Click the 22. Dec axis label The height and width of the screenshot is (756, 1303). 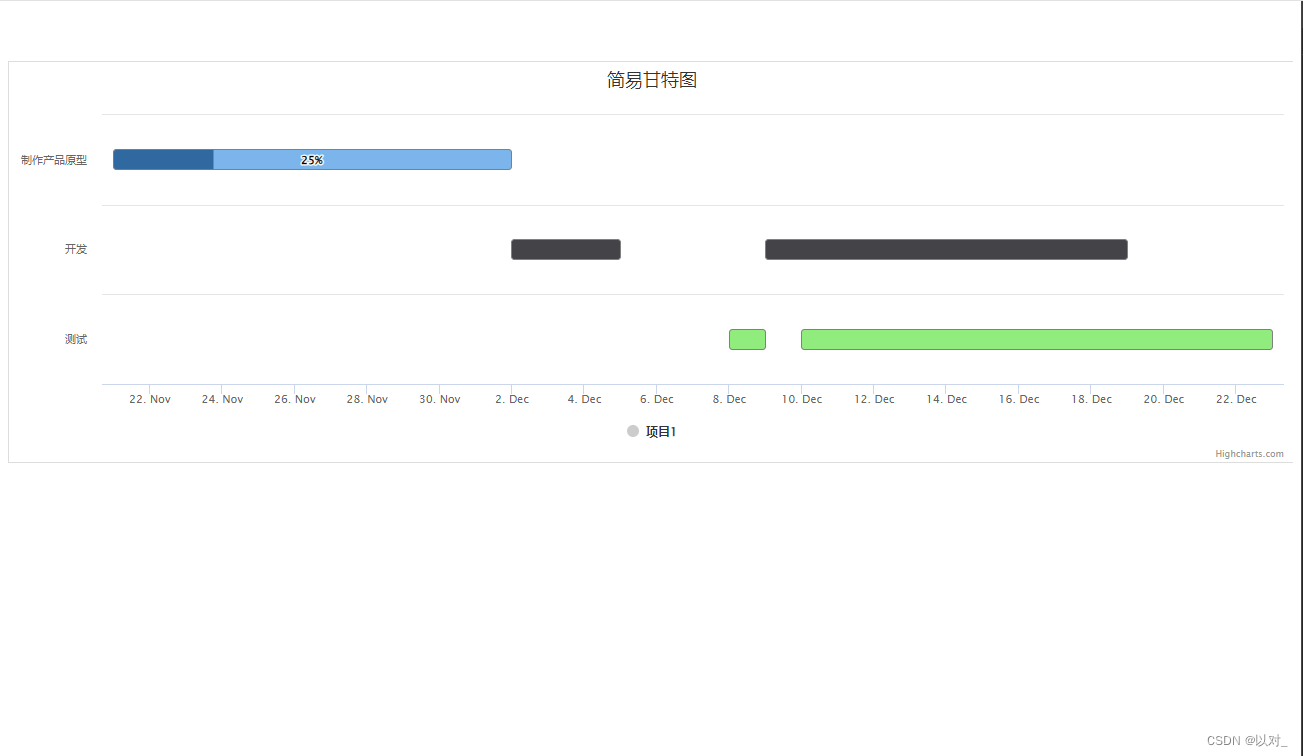1236,399
